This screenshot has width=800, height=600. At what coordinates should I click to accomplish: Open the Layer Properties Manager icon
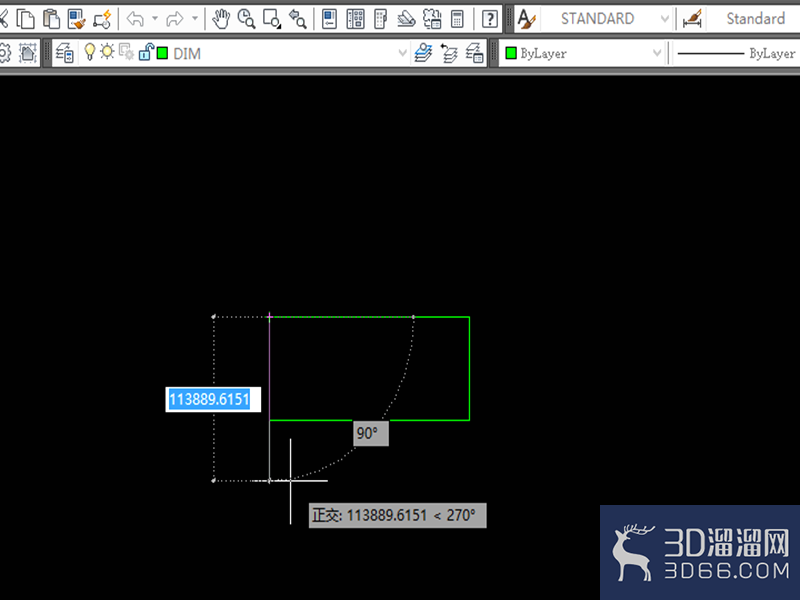click(65, 53)
